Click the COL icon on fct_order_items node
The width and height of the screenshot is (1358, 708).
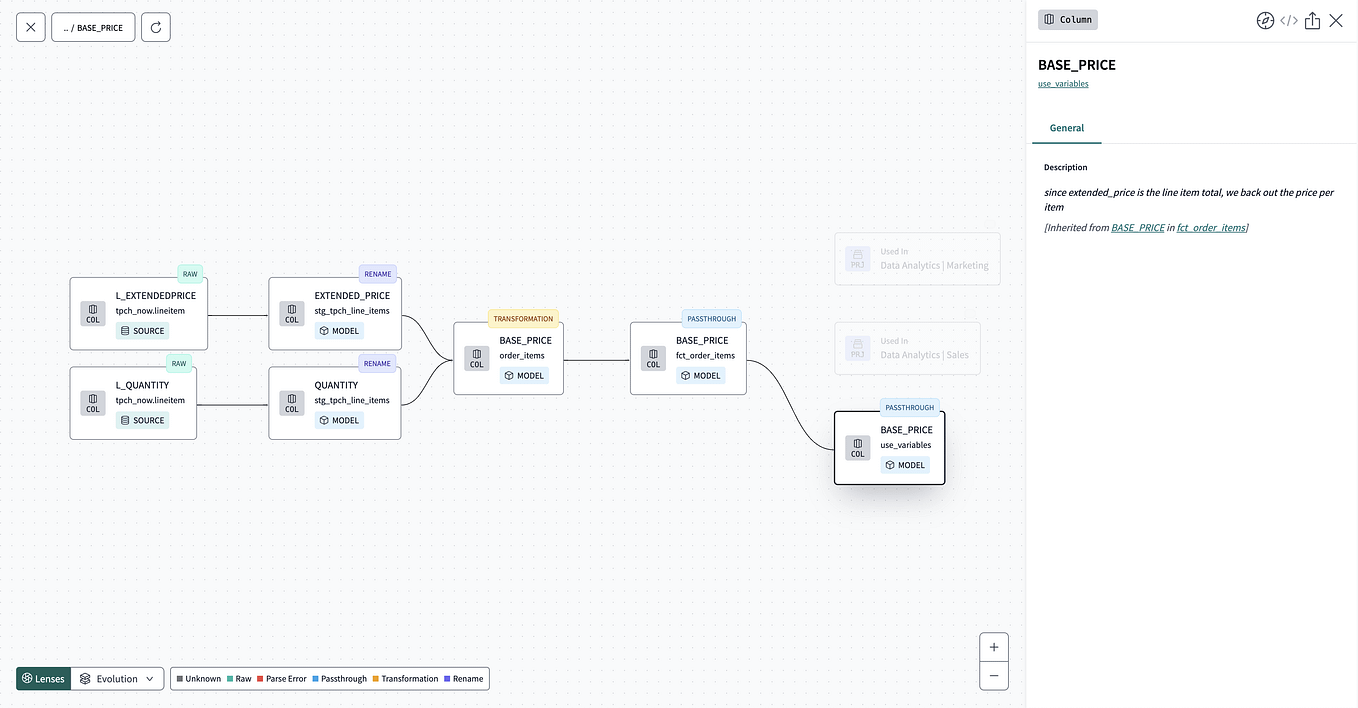[x=653, y=358]
